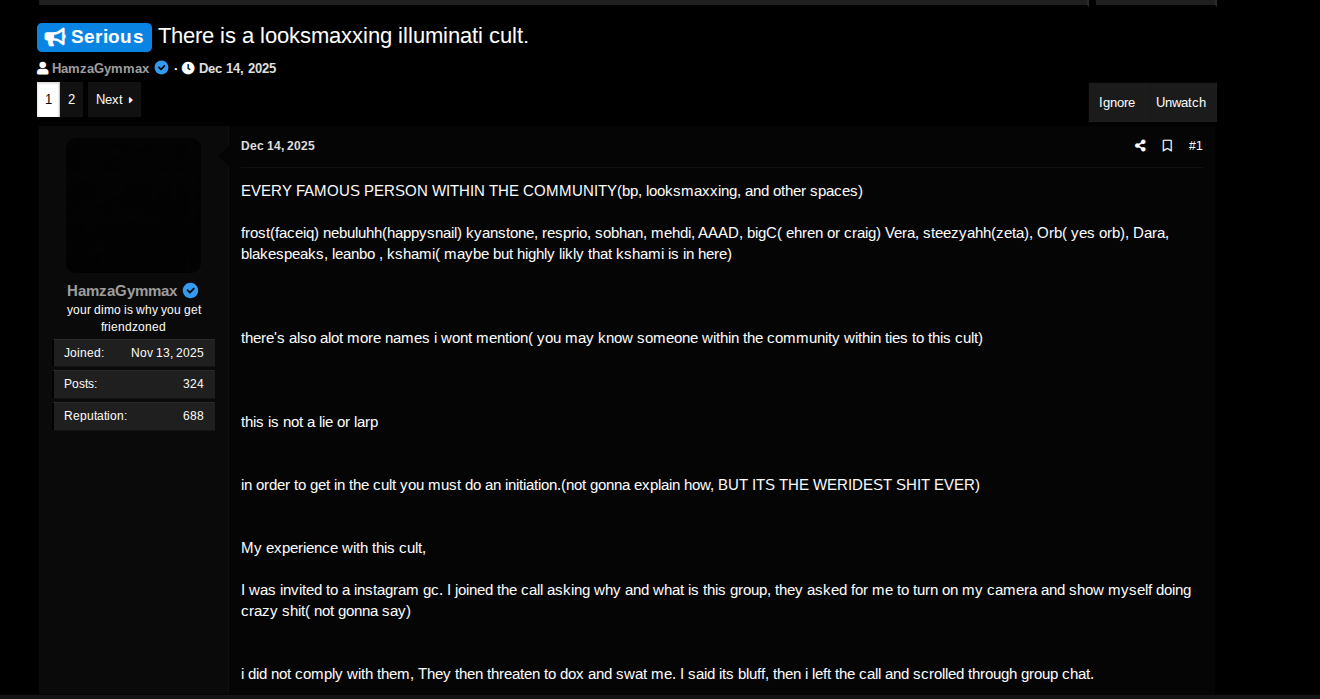Click the thread start date in header

point(237,68)
